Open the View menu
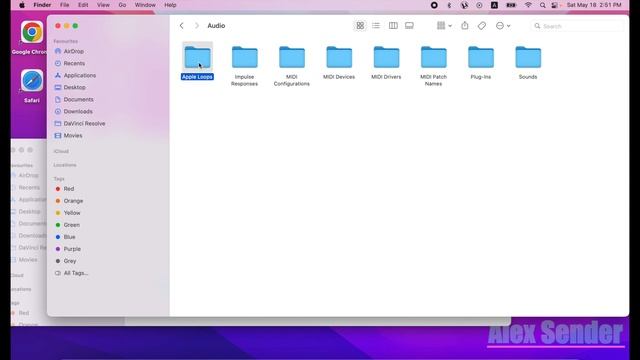Image resolution: width=640 pixels, height=360 pixels. click(x=103, y=5)
